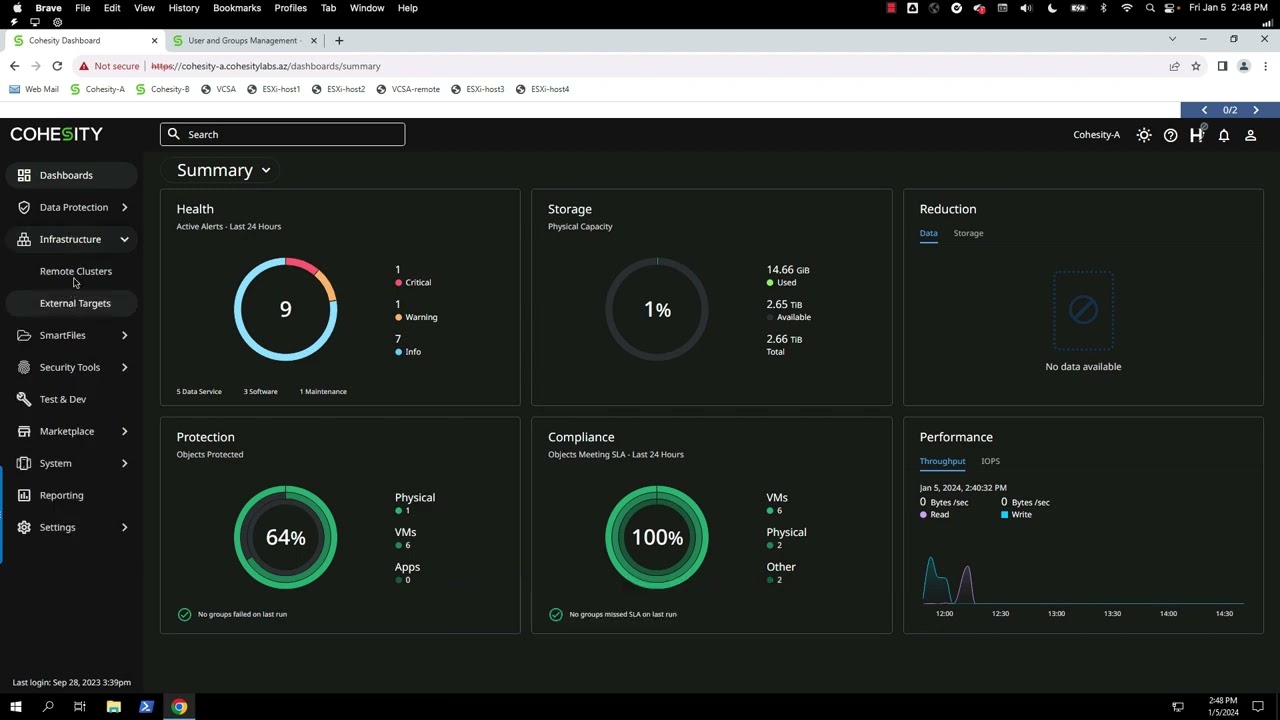Expand Settings submenu chevron
The image size is (1280, 720).
pos(124,527)
